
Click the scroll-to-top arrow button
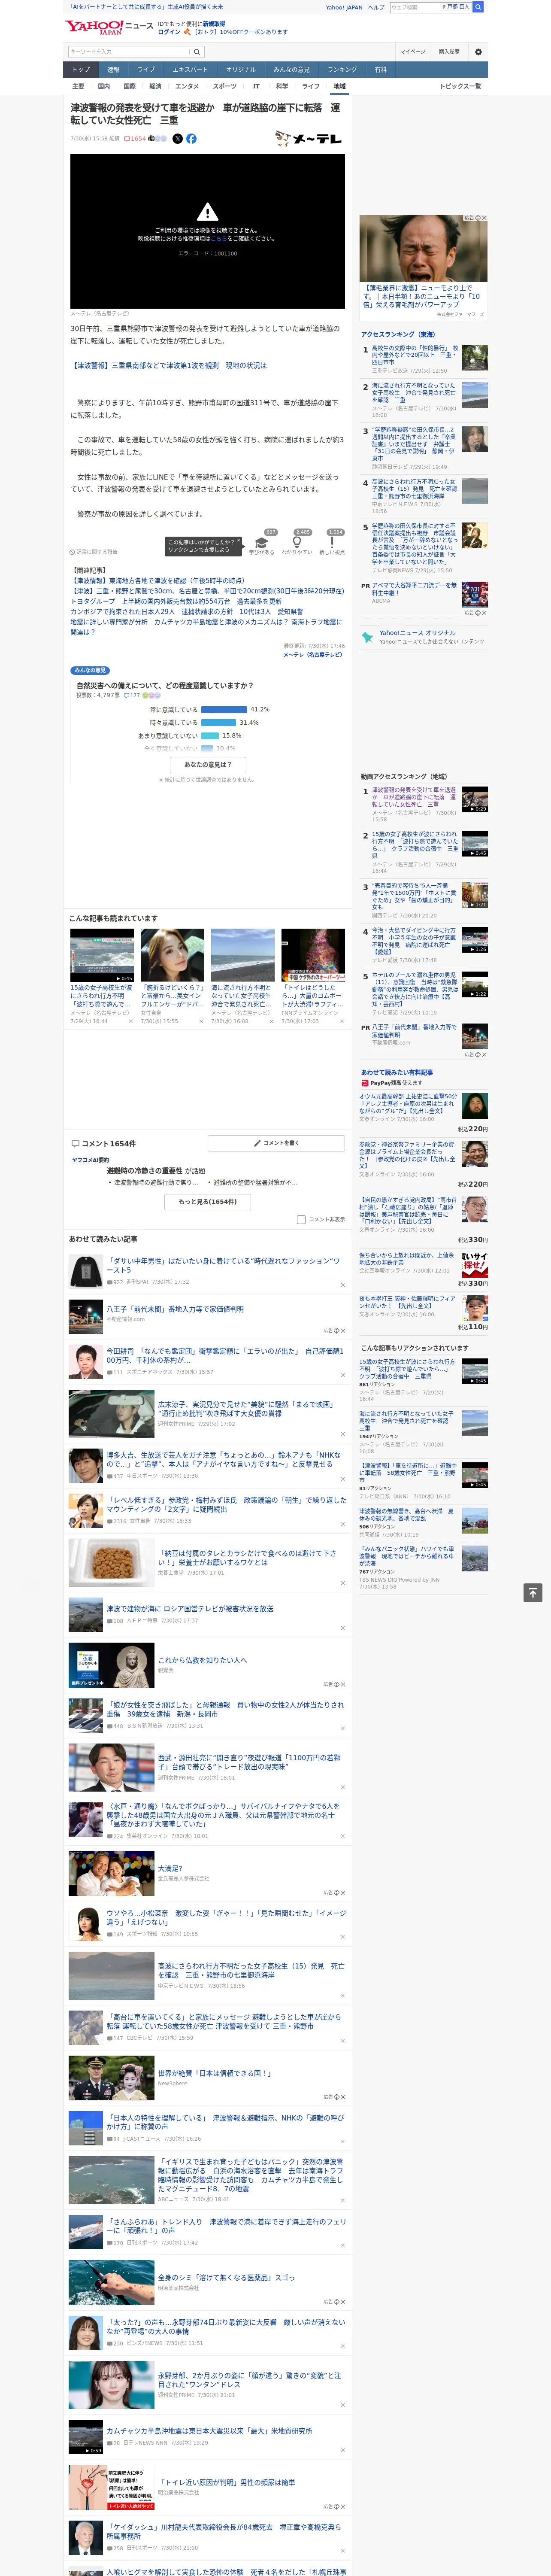[533, 1592]
